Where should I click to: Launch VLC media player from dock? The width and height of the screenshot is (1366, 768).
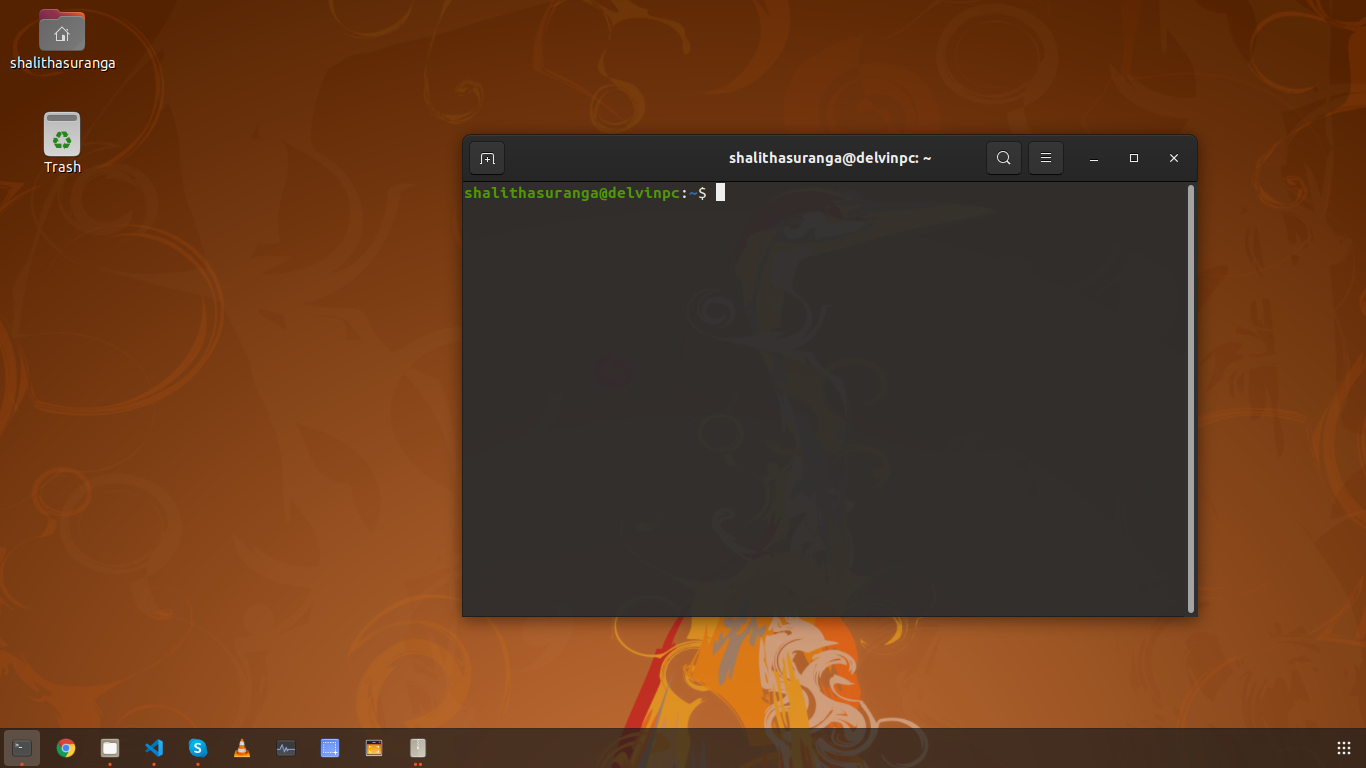(242, 747)
